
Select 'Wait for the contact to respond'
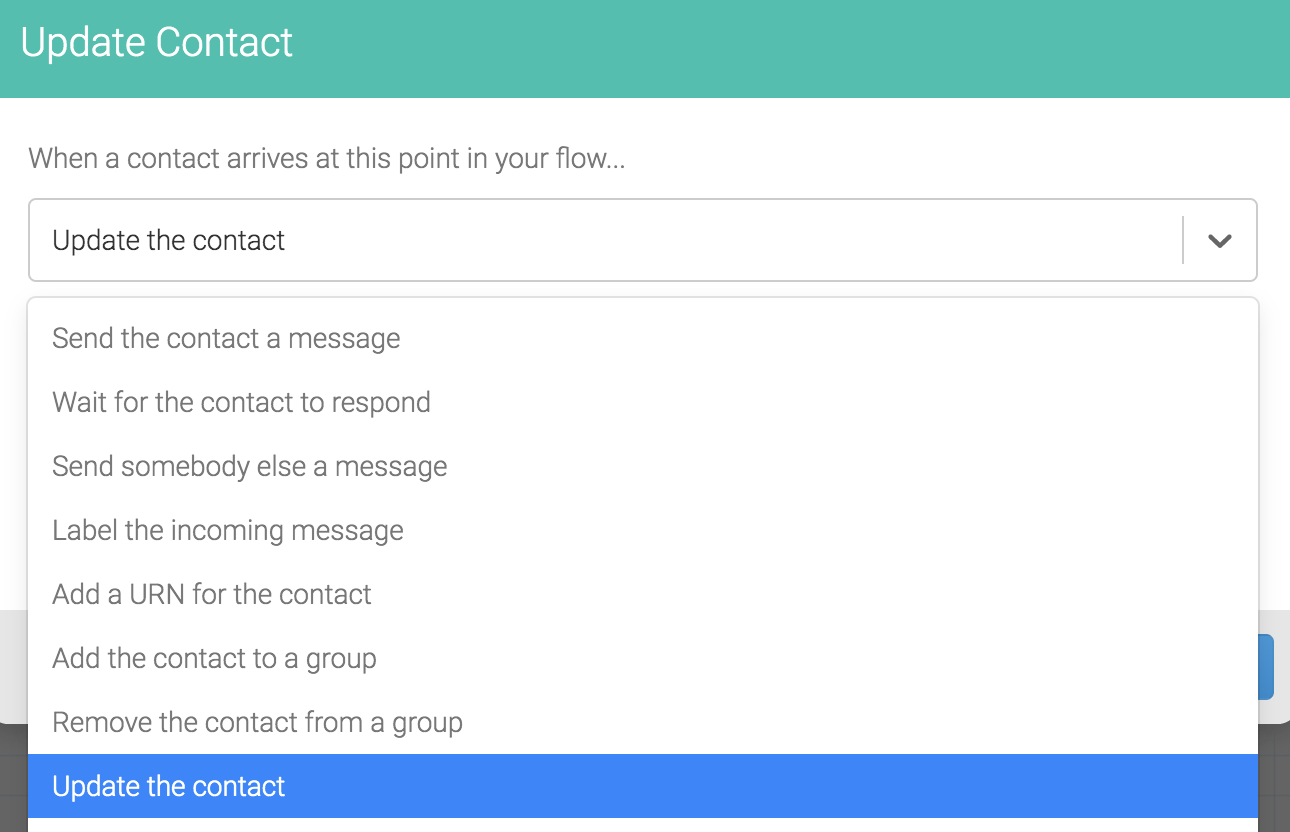click(642, 402)
